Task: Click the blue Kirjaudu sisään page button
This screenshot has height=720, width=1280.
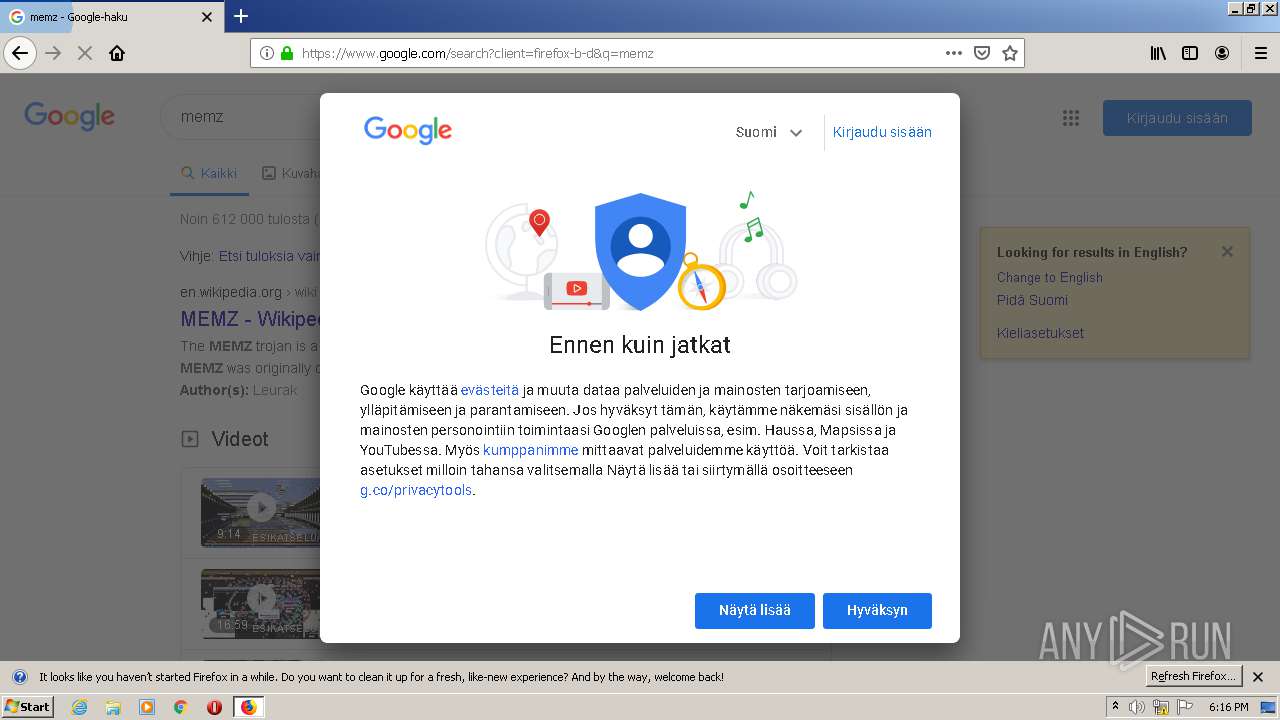Action: (x=1177, y=118)
